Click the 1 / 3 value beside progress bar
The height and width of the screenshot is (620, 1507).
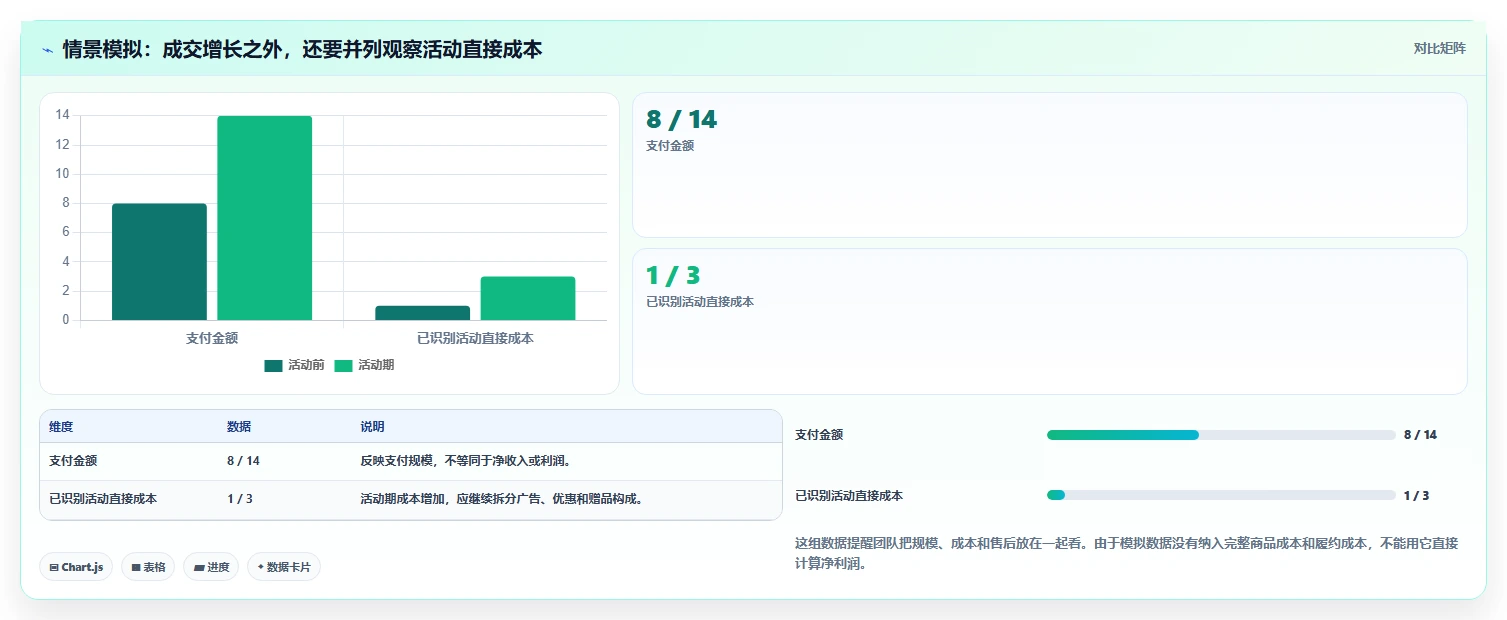(x=1416, y=495)
